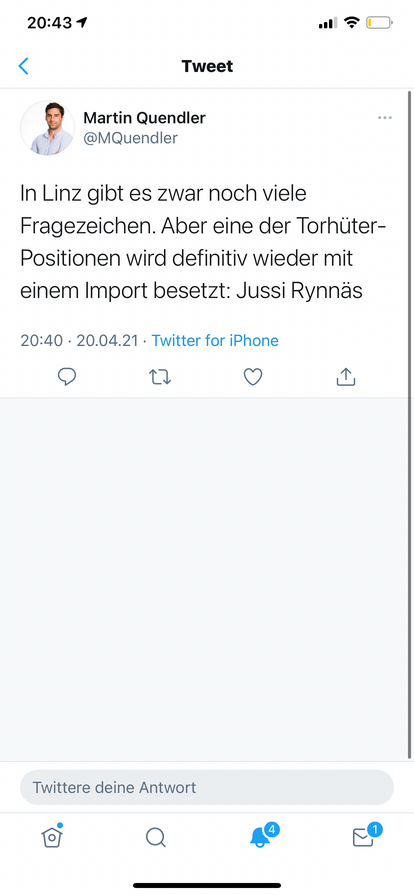
Task: Open the Search tab magnifier icon
Action: point(156,838)
